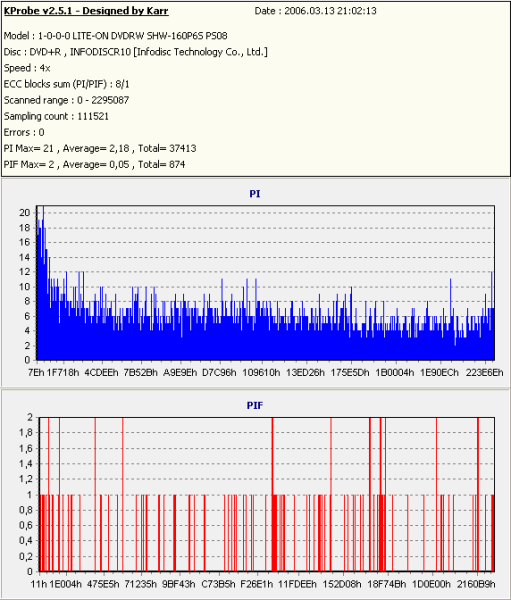Click the PIF spike near F26E1h

tap(273, 494)
